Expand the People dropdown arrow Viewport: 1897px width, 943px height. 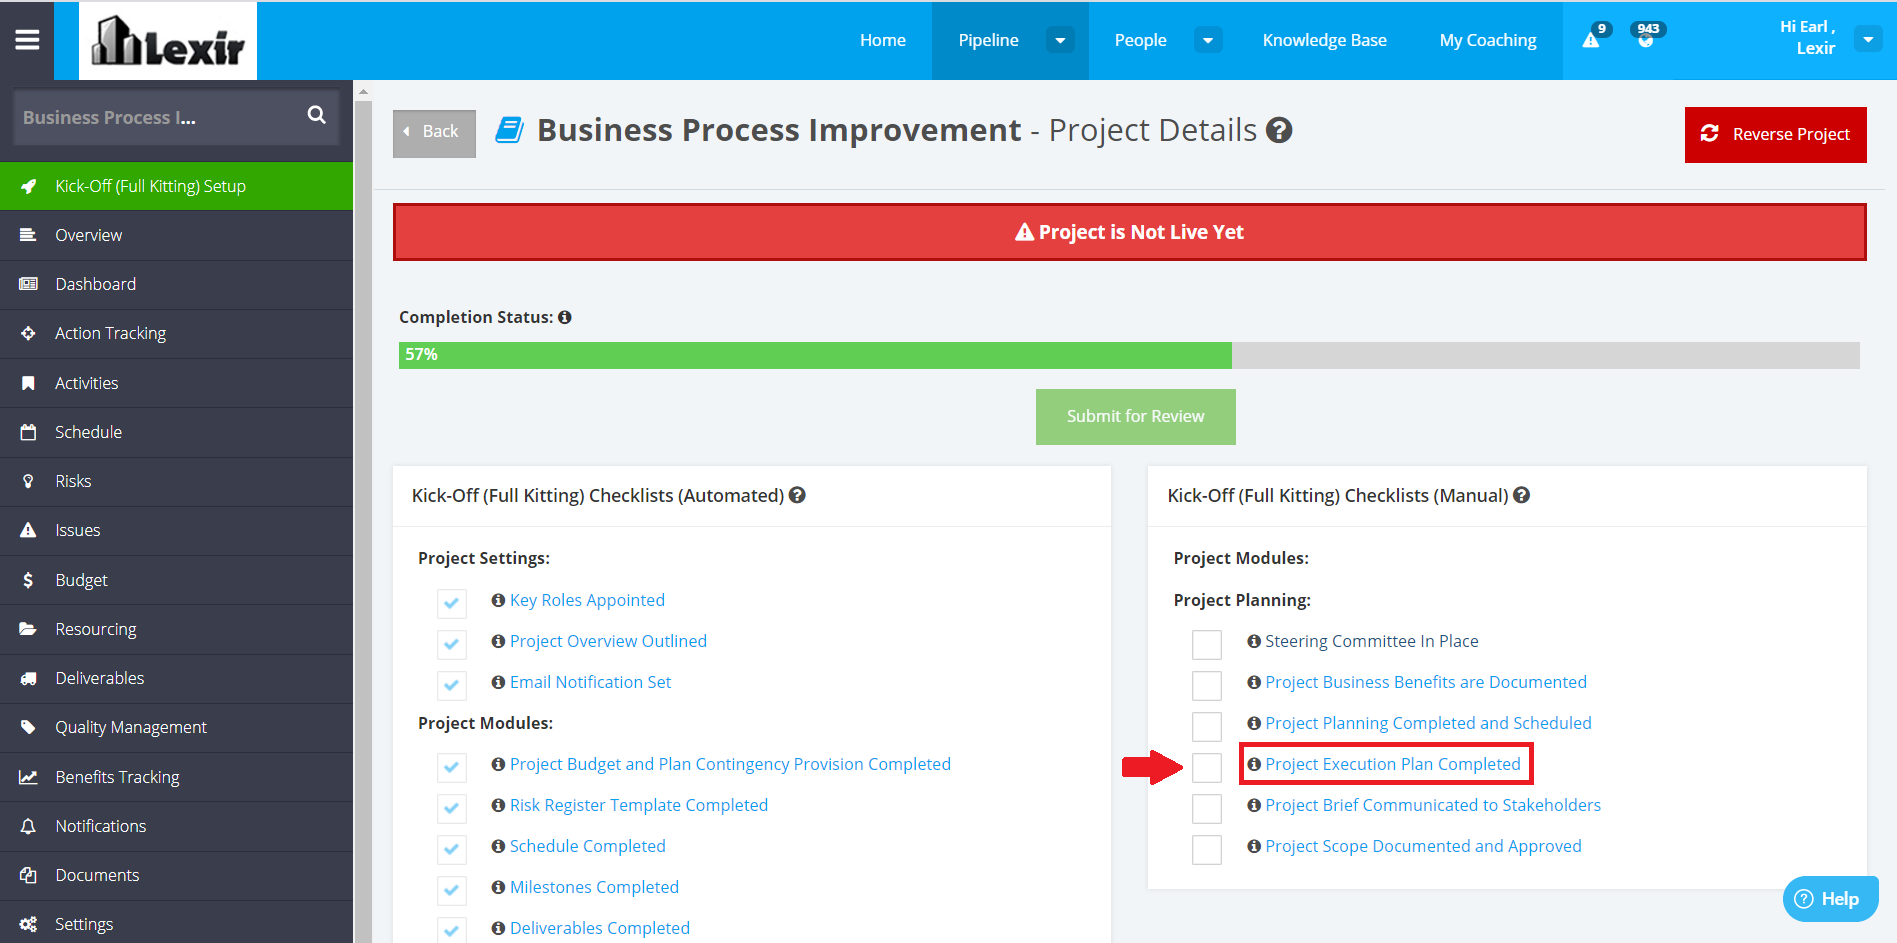pos(1208,40)
